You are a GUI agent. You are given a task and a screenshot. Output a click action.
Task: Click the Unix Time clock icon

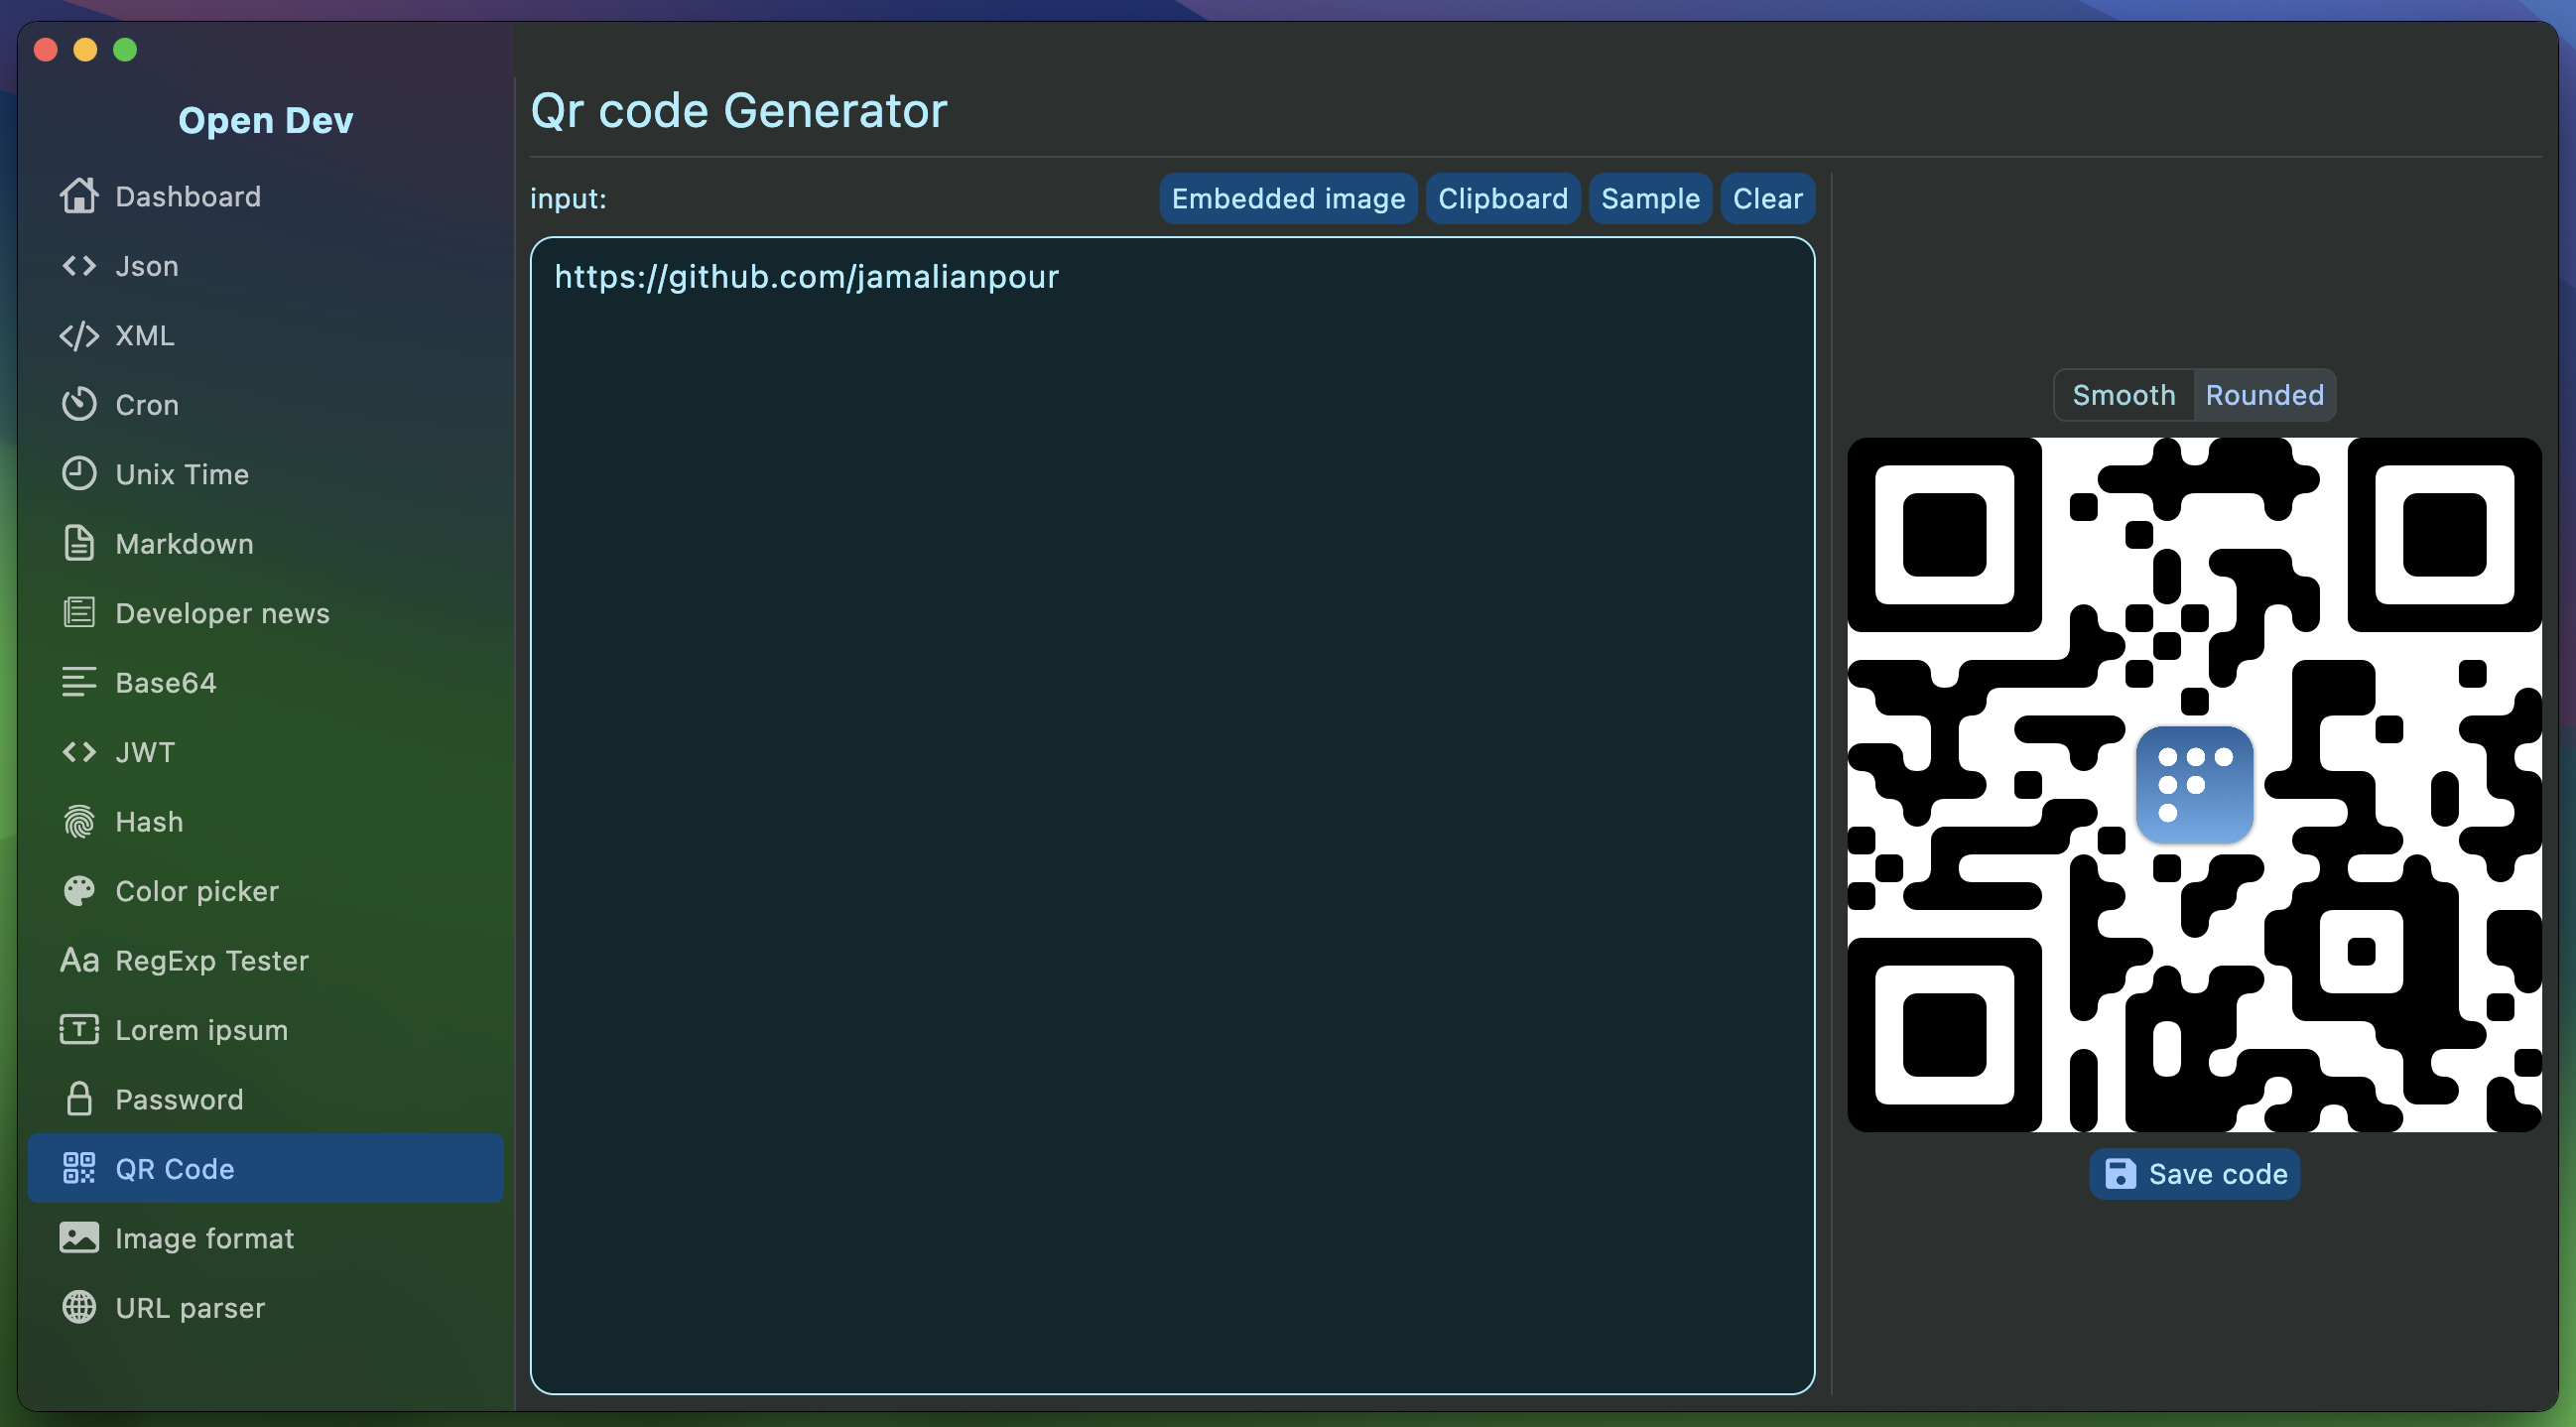[79, 474]
